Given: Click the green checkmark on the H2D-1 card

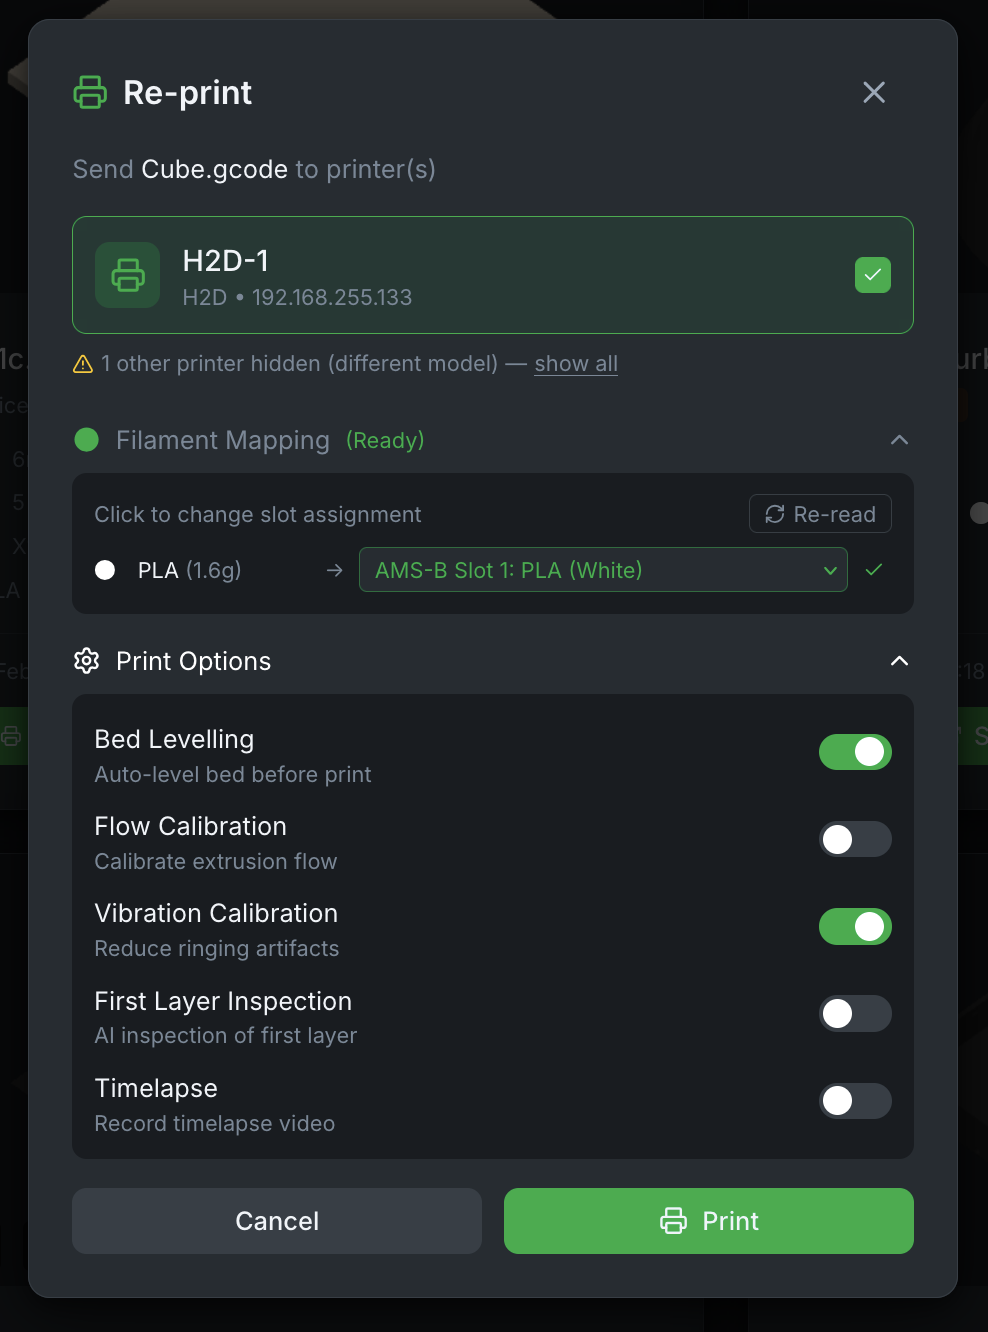Looking at the screenshot, I should [872, 275].
